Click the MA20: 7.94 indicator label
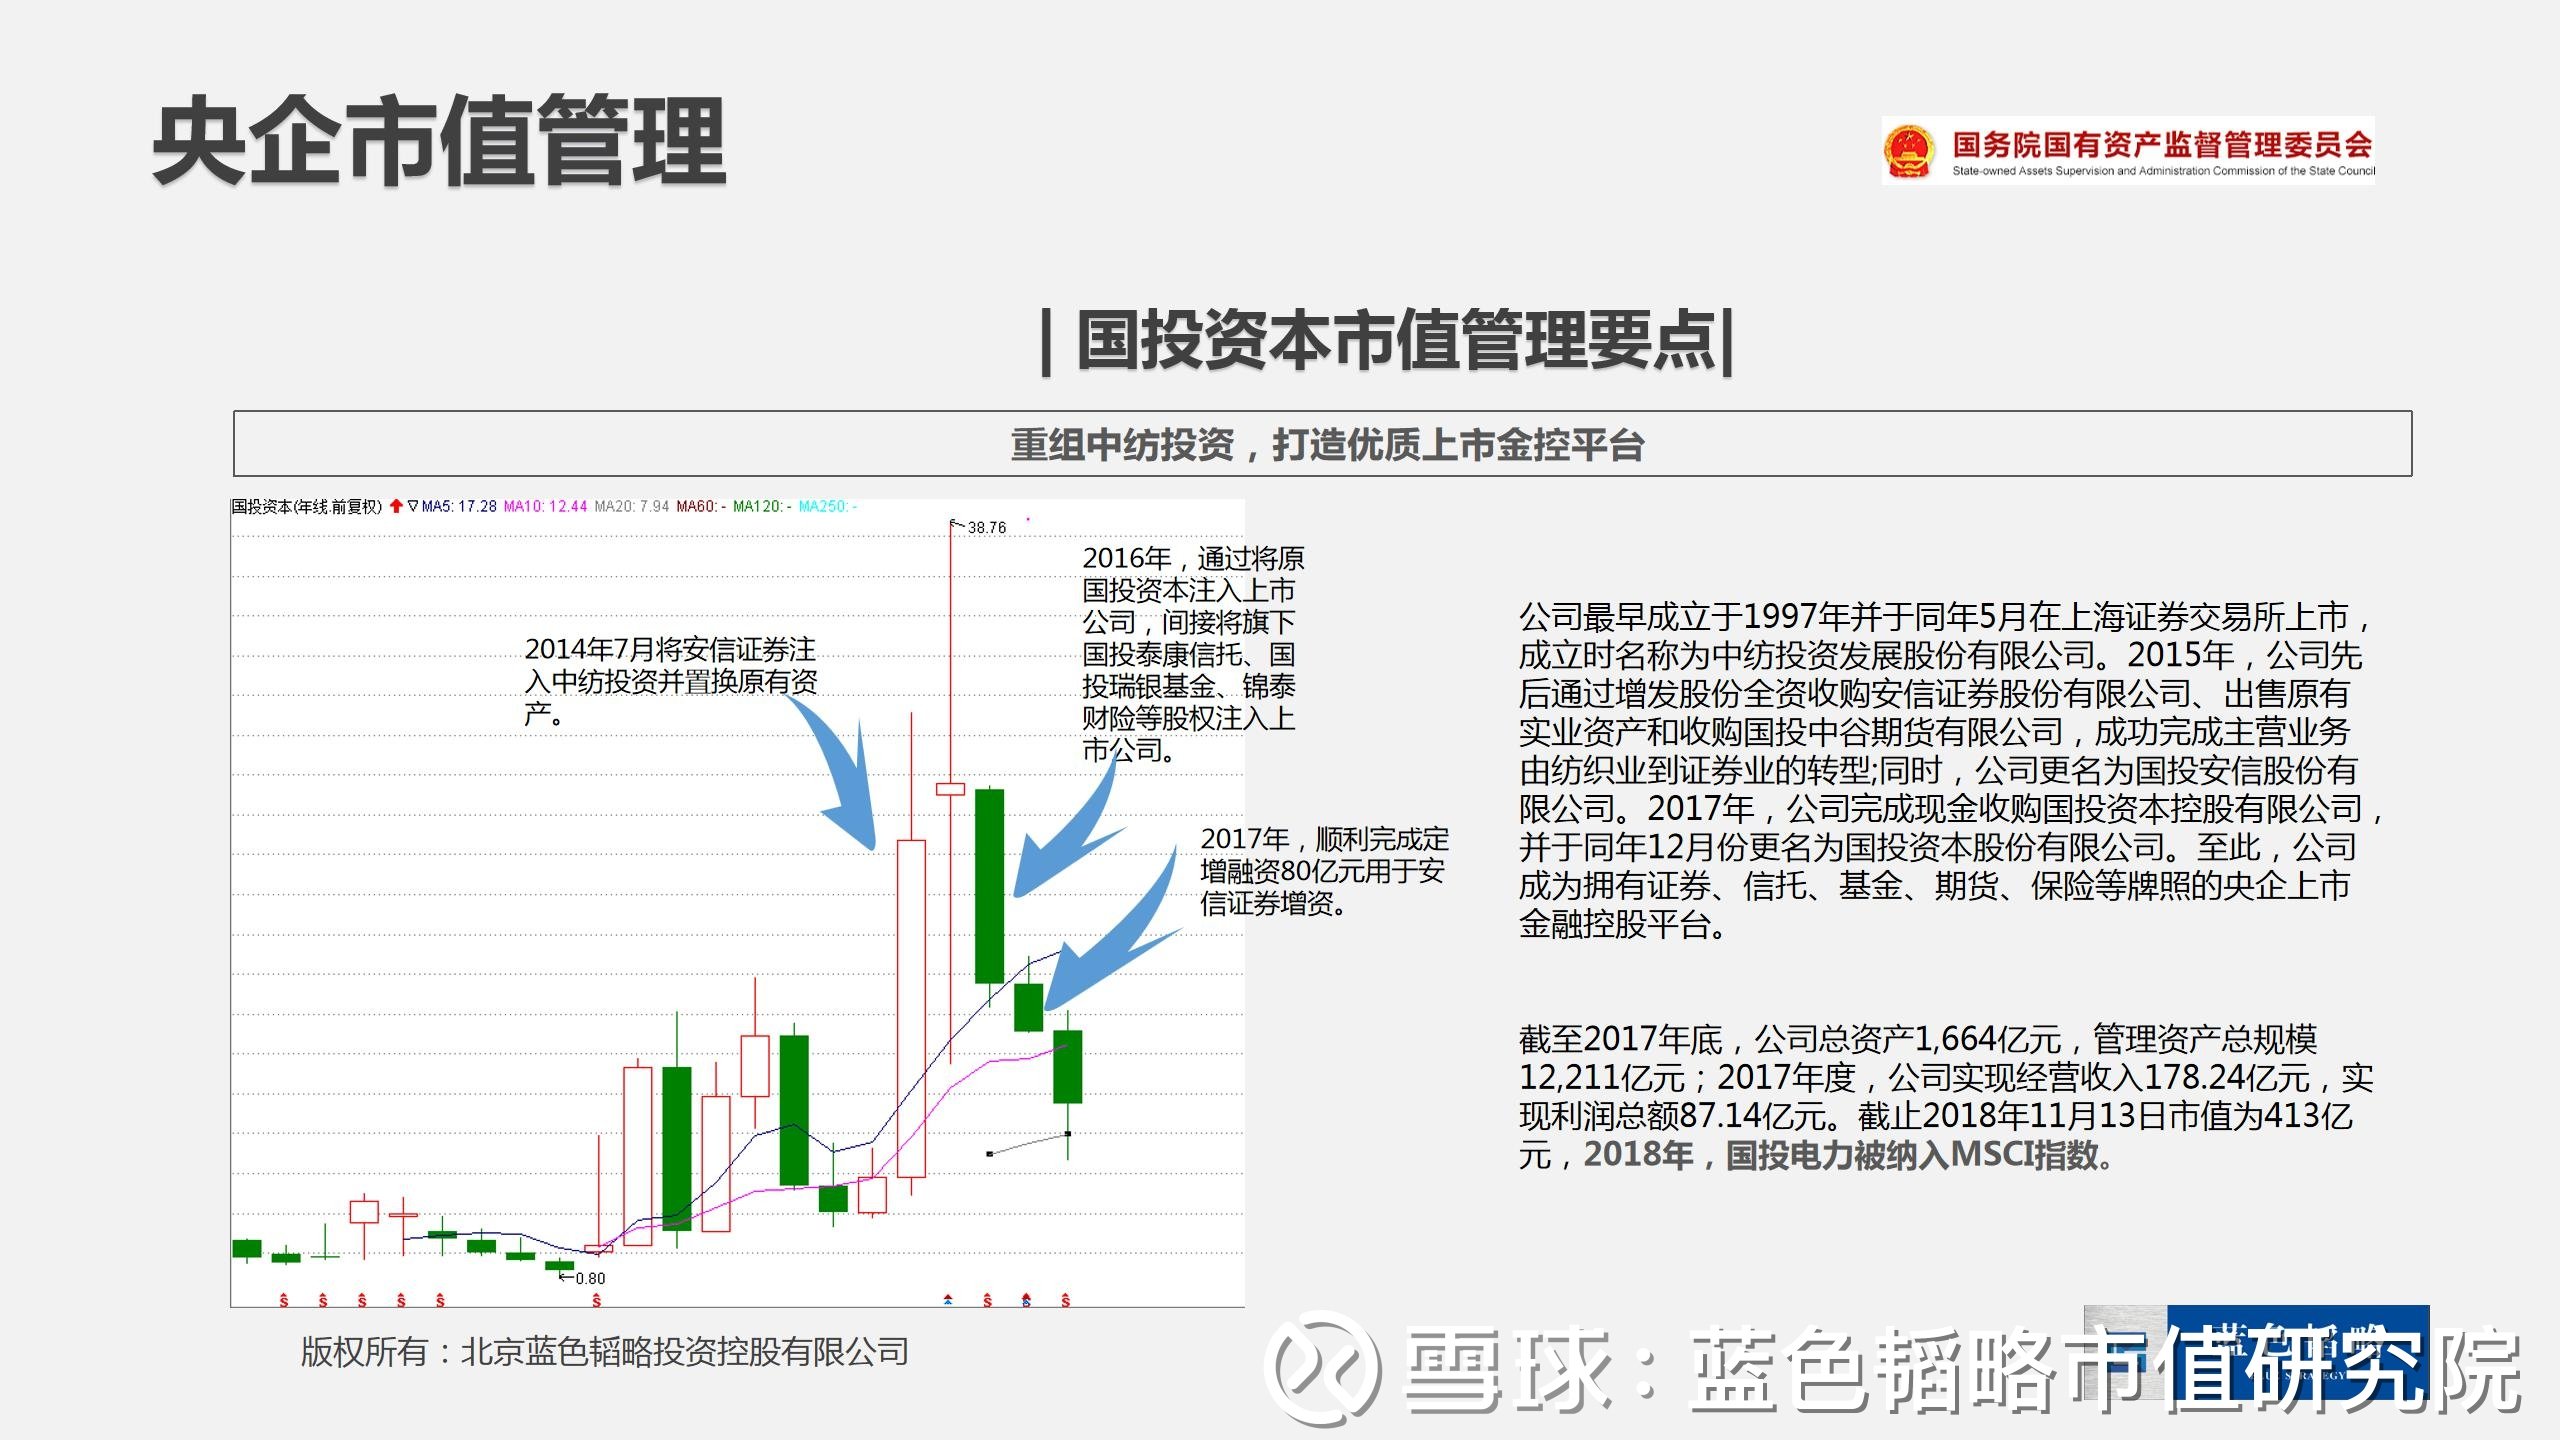Screen dimensions: 2560x1440 point(632,506)
